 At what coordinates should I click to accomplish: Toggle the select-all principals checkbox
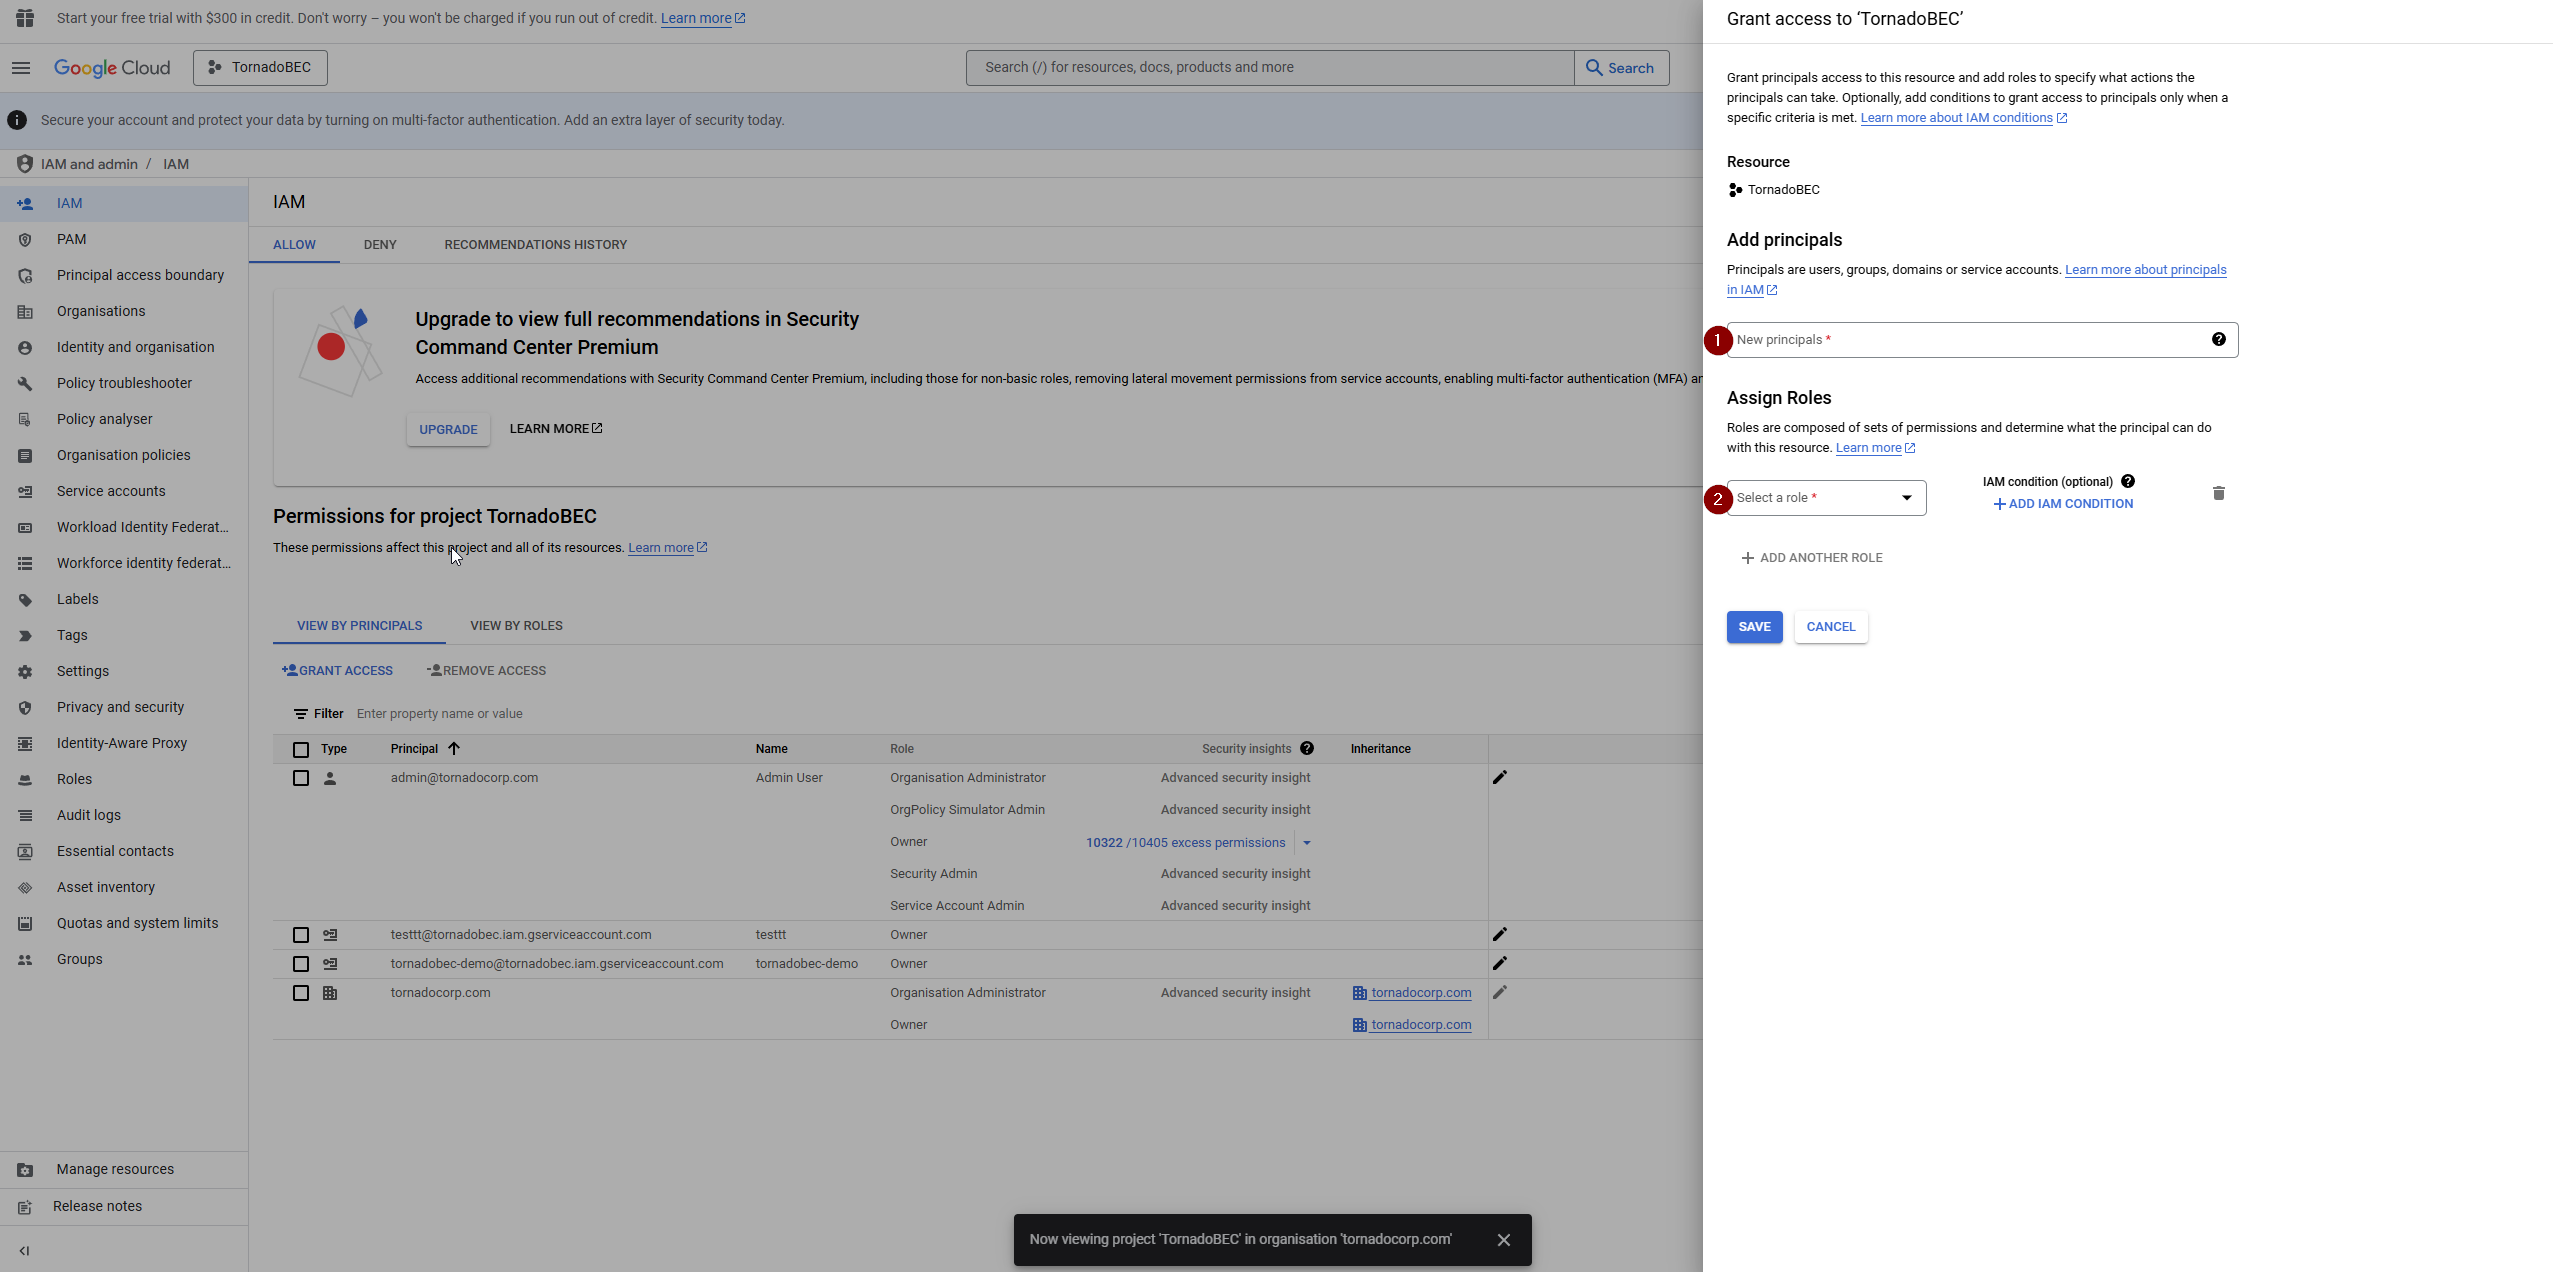(x=300, y=750)
